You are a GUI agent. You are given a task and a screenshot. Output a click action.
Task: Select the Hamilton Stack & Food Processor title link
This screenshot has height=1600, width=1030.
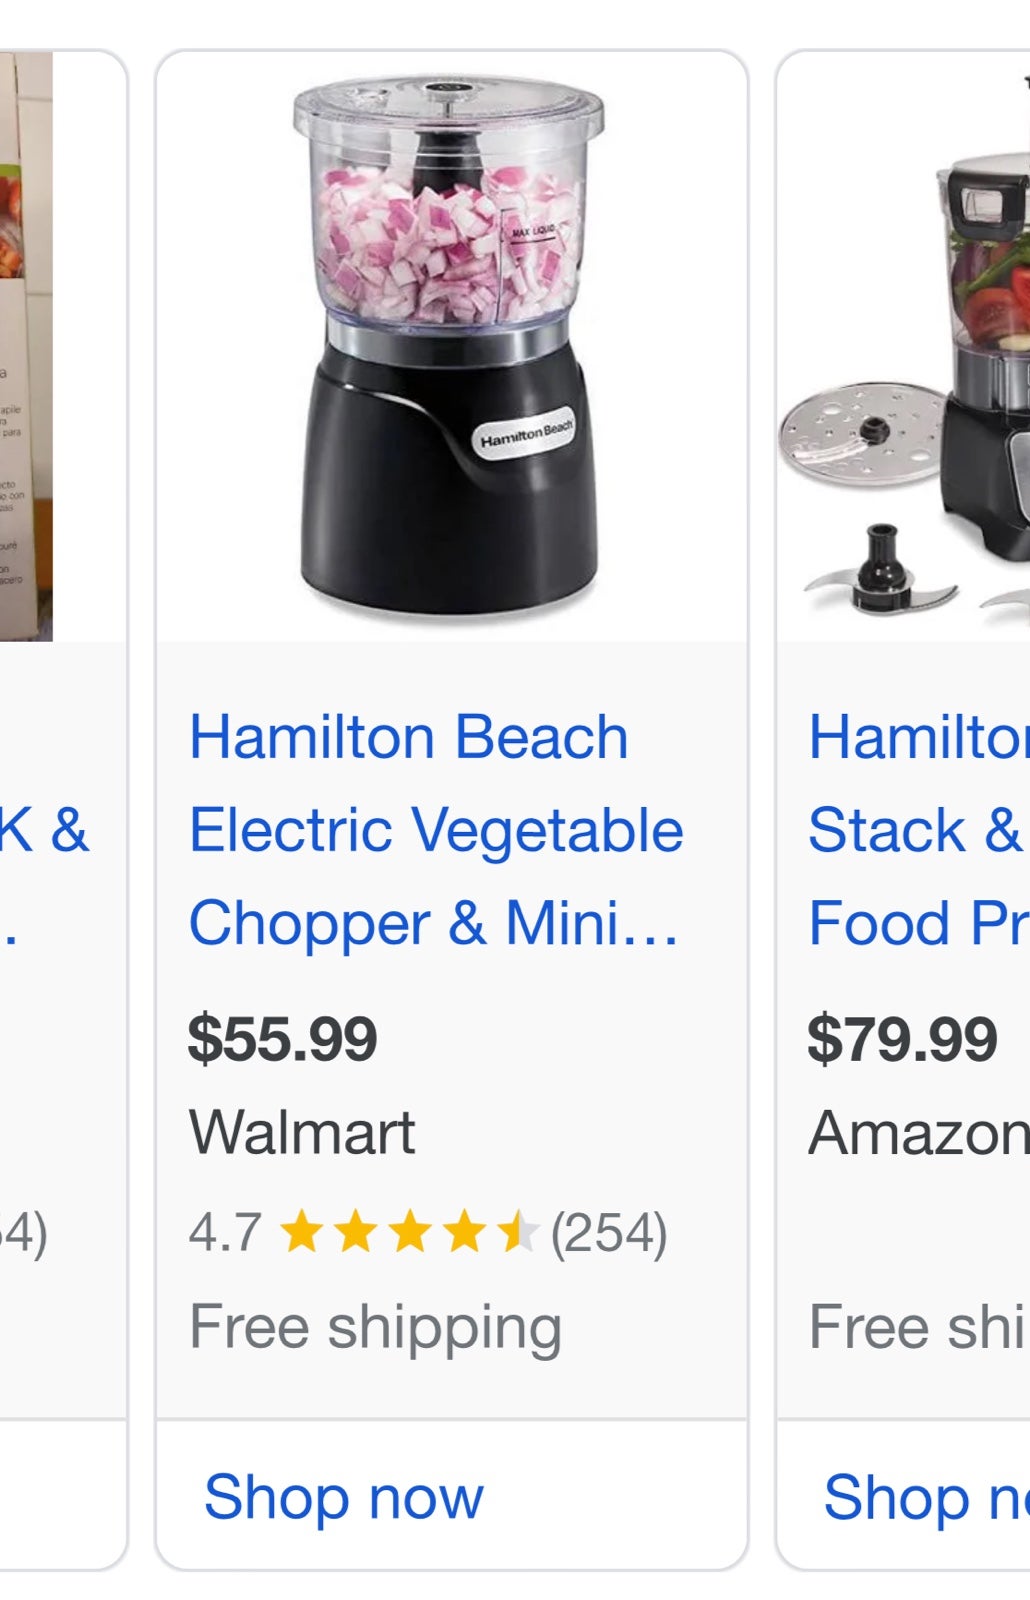coord(918,830)
